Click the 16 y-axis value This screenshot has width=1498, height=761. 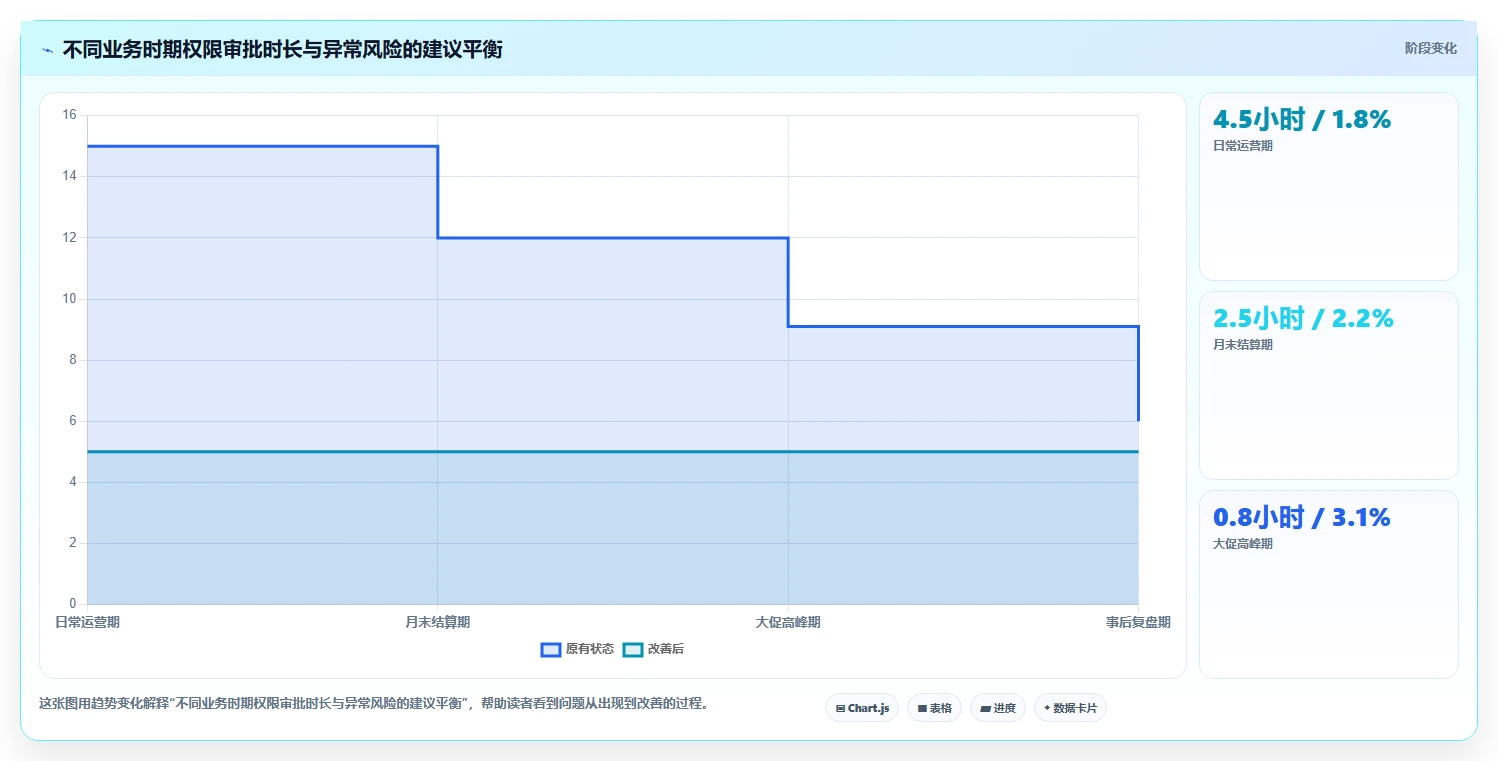point(69,115)
